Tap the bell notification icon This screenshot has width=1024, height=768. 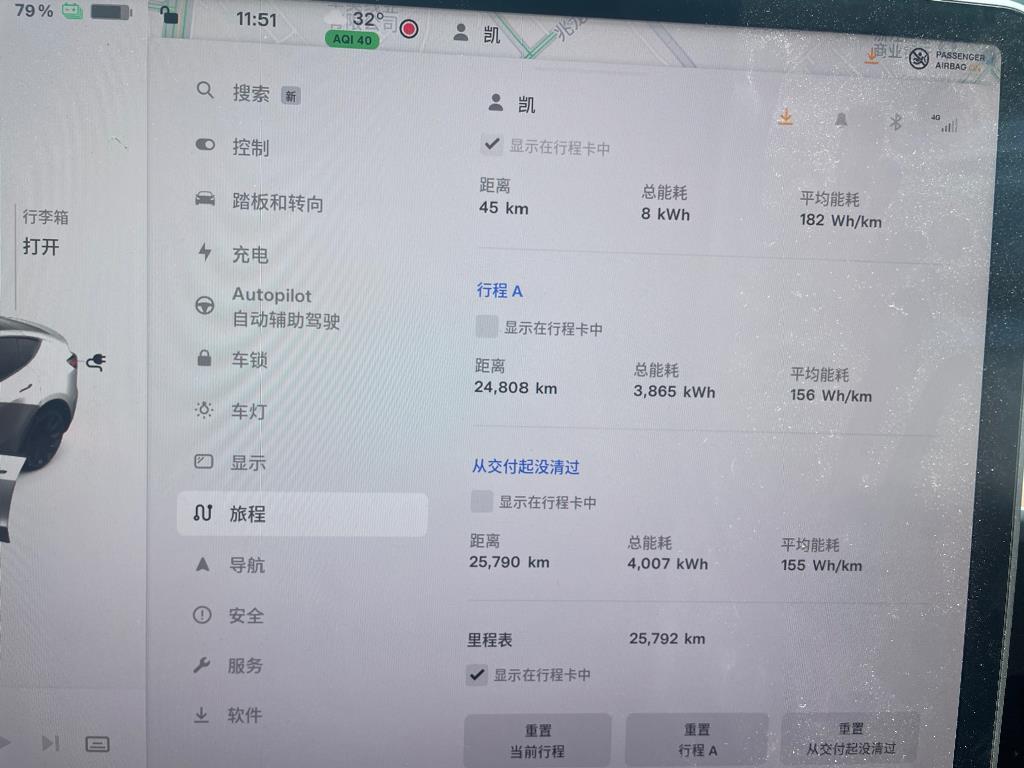[841, 120]
